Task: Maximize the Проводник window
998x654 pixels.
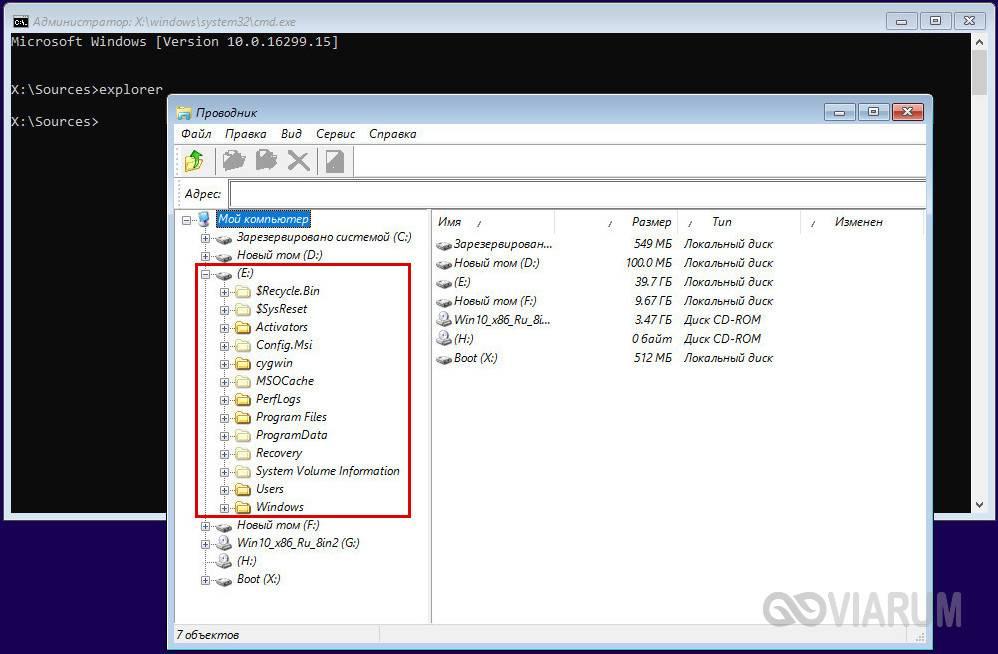Action: point(874,113)
